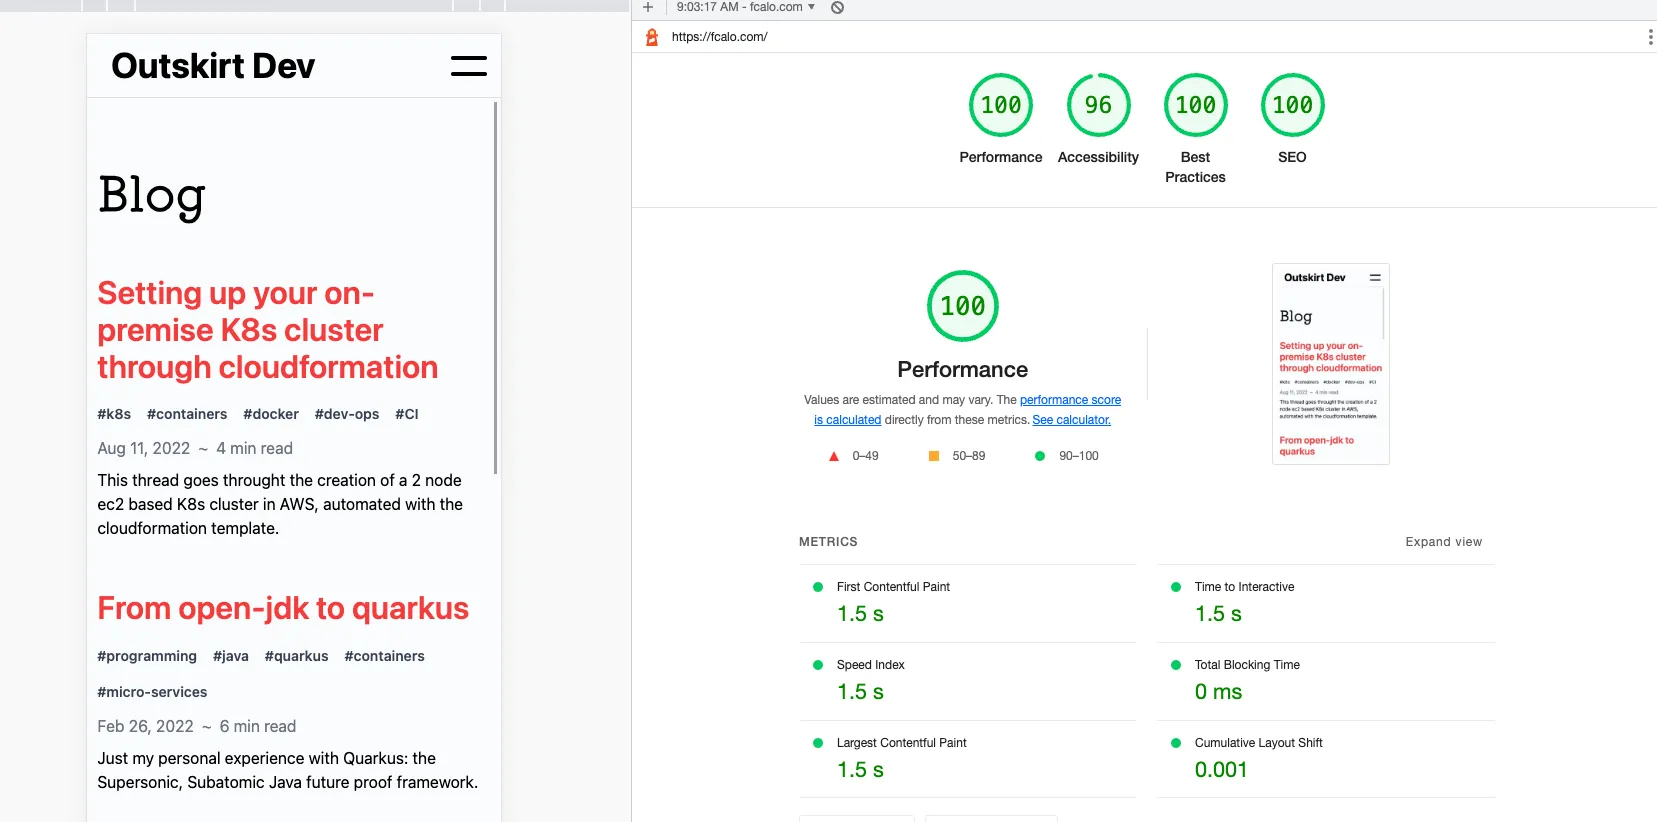Click the #java tag

click(x=231, y=656)
